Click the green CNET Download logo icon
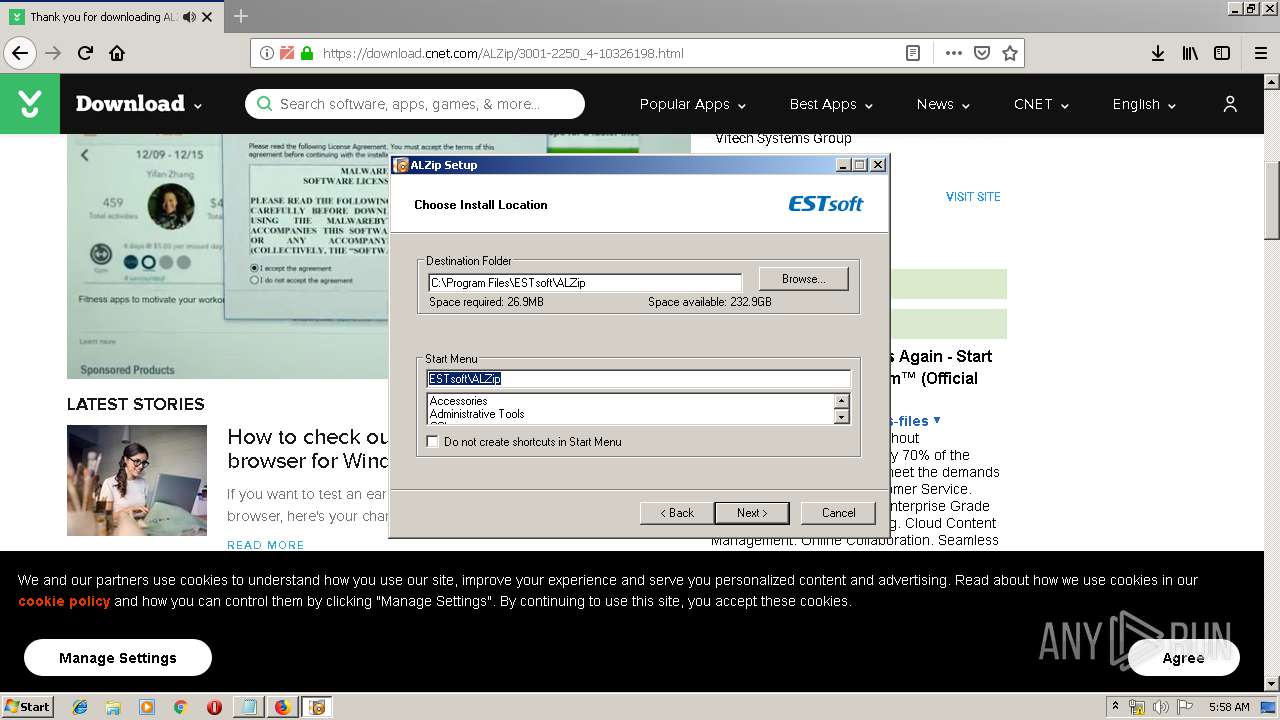1280x720 pixels. (30, 104)
